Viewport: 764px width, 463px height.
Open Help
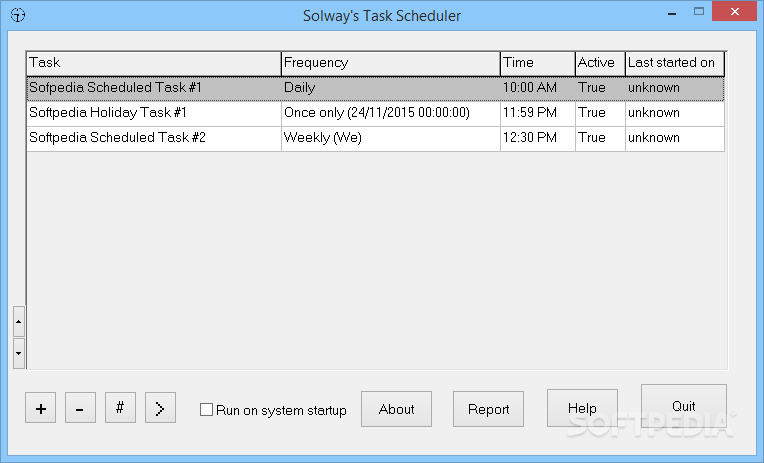tap(582, 408)
